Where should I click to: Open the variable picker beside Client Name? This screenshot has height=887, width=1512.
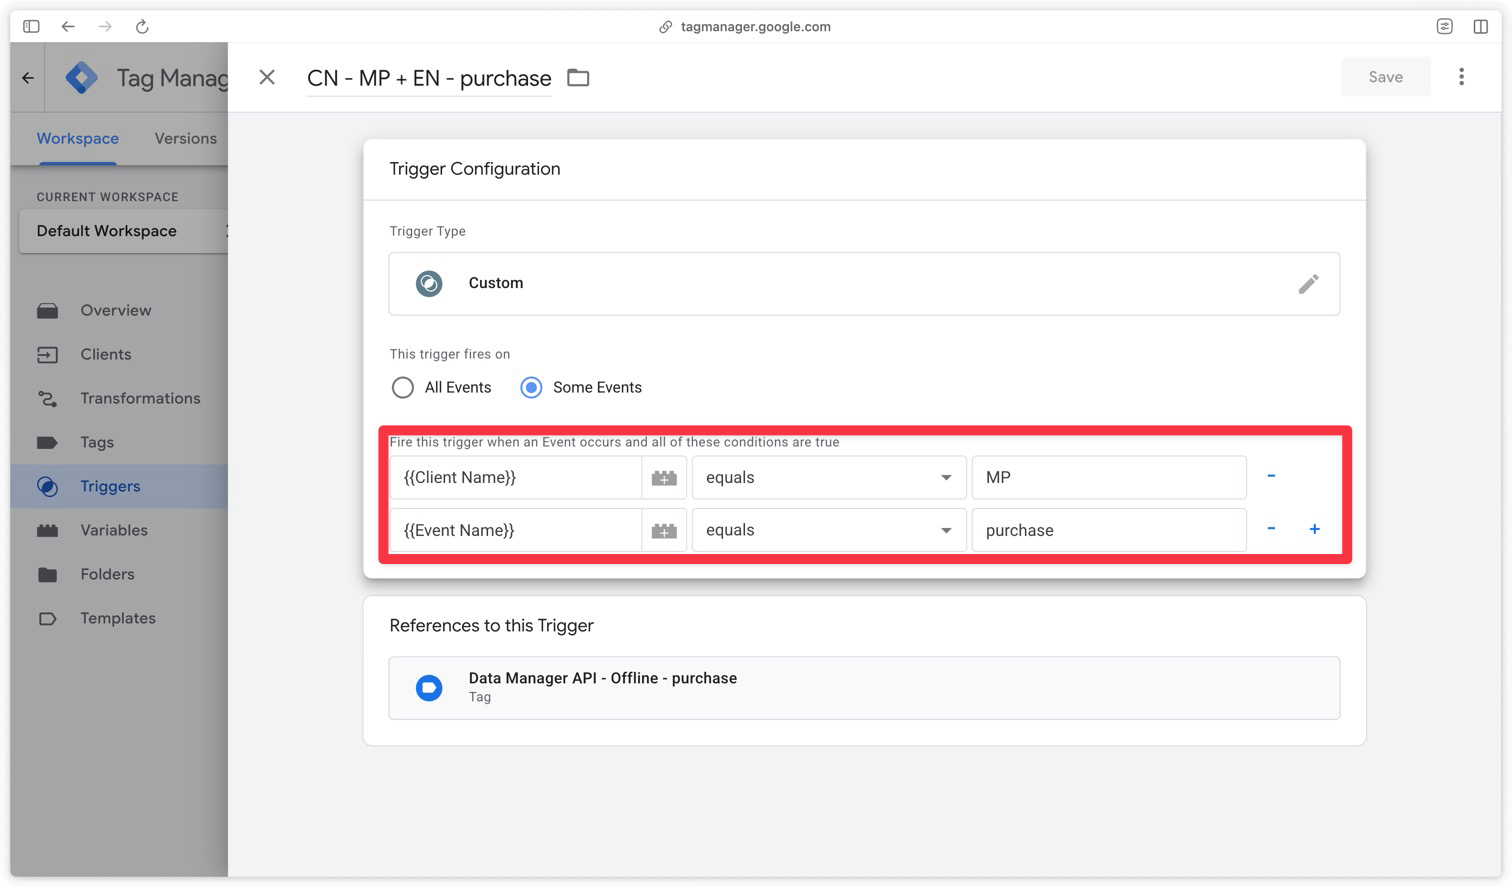coord(664,478)
